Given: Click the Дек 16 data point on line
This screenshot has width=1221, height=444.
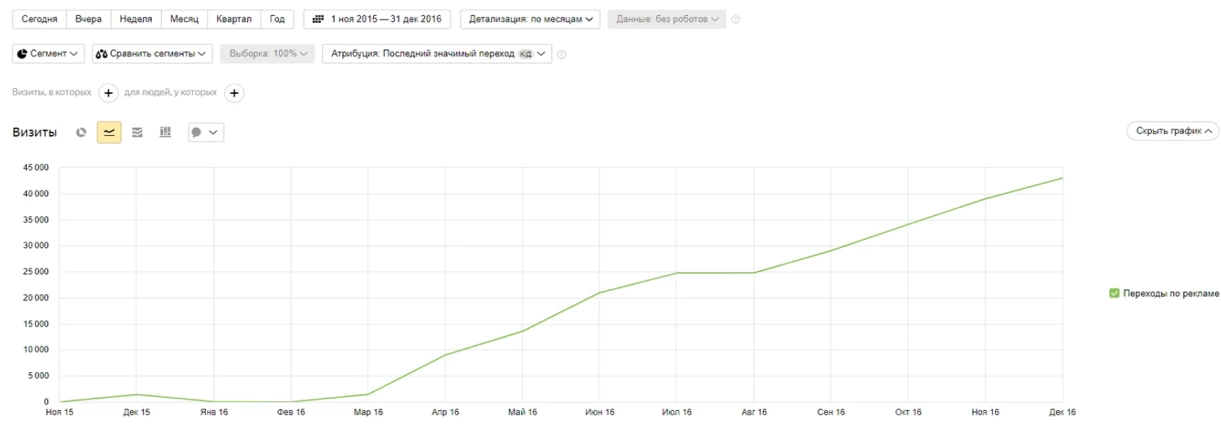Looking at the screenshot, I should (1062, 178).
